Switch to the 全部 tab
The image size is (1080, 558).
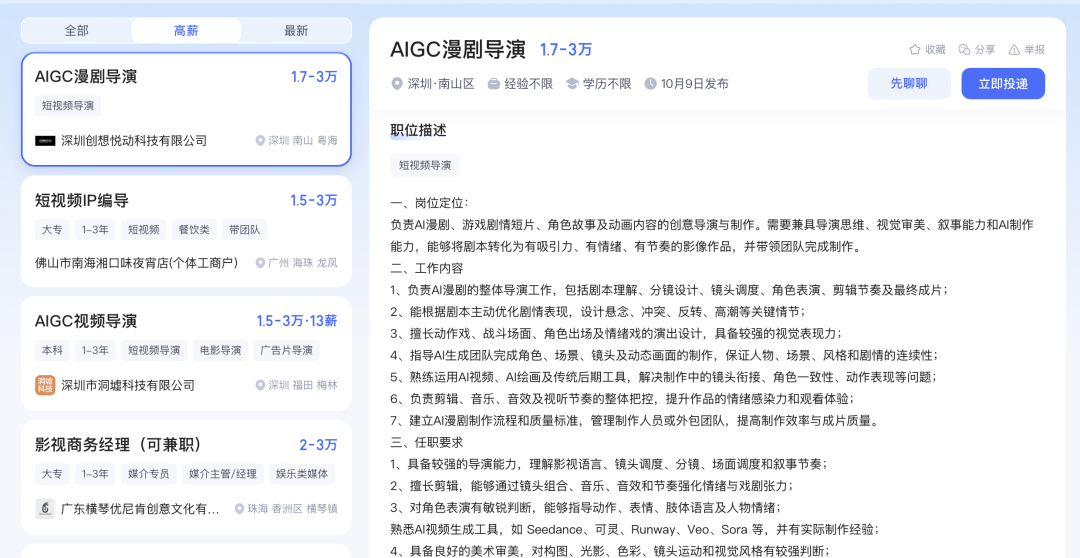tap(76, 30)
